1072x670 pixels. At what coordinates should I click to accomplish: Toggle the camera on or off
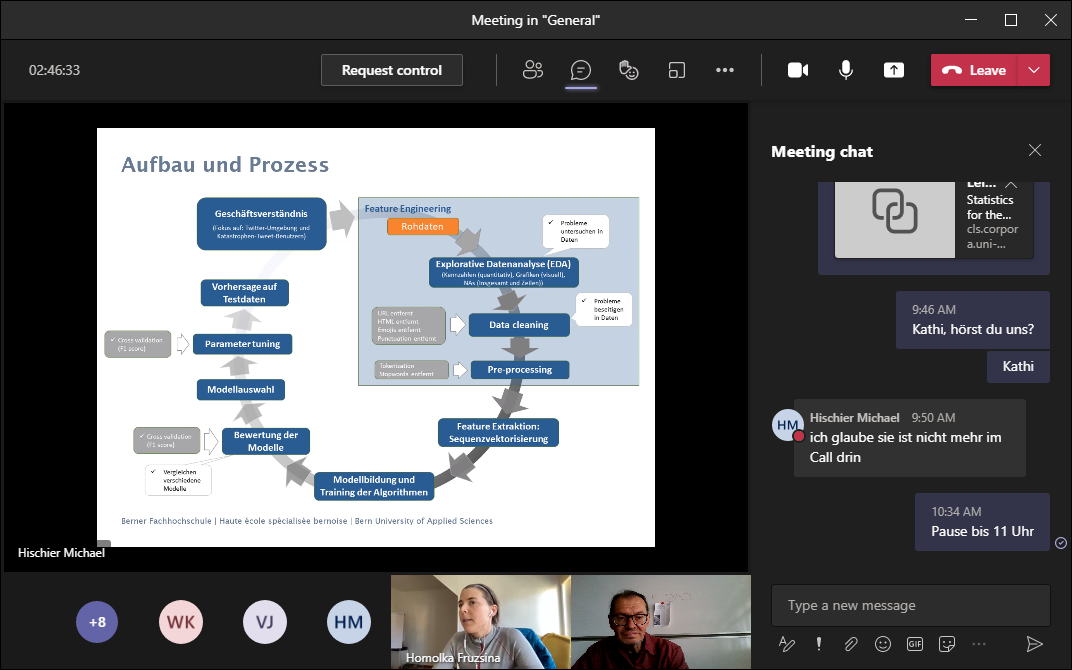(797, 70)
